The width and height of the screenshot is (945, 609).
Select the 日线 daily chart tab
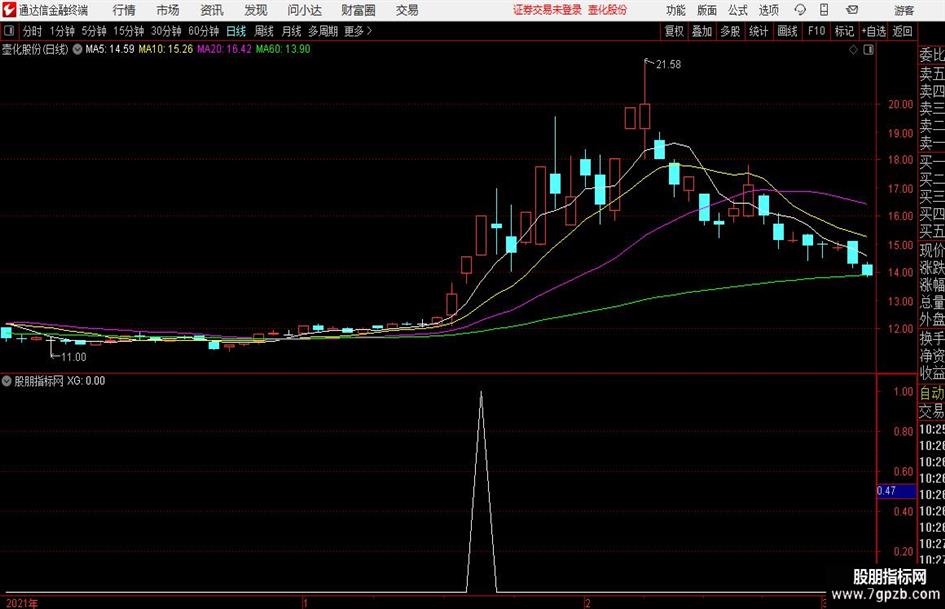pyautogui.click(x=236, y=31)
